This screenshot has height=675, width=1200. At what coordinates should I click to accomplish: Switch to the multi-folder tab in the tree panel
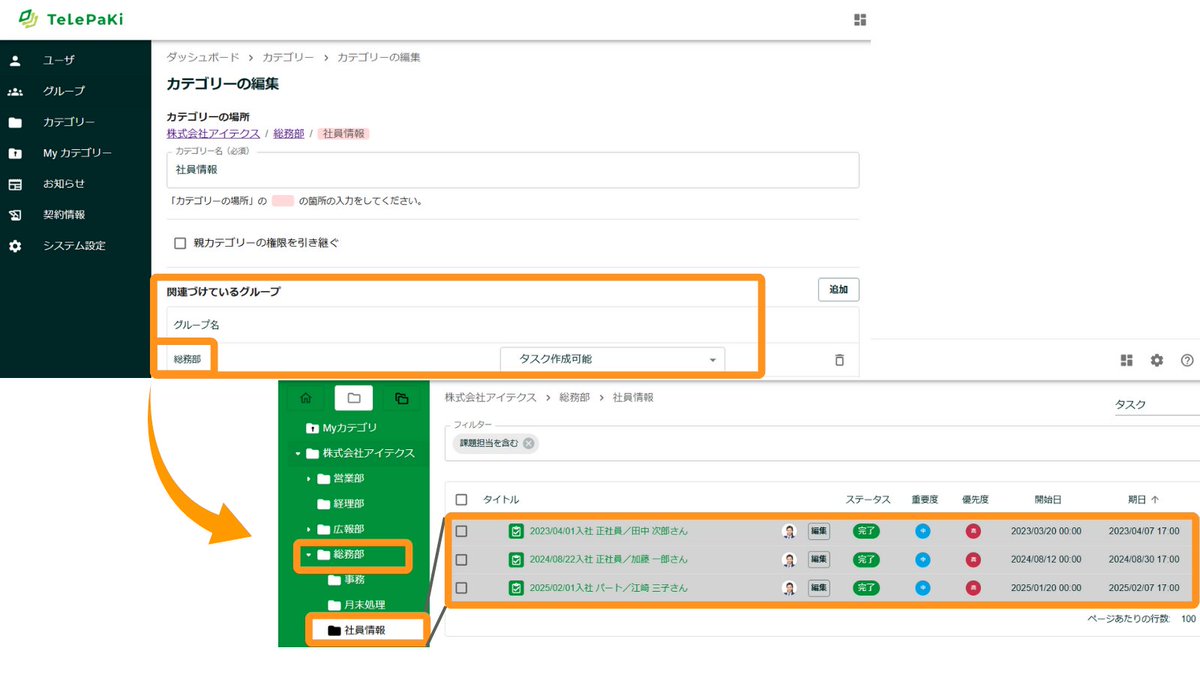pos(402,398)
